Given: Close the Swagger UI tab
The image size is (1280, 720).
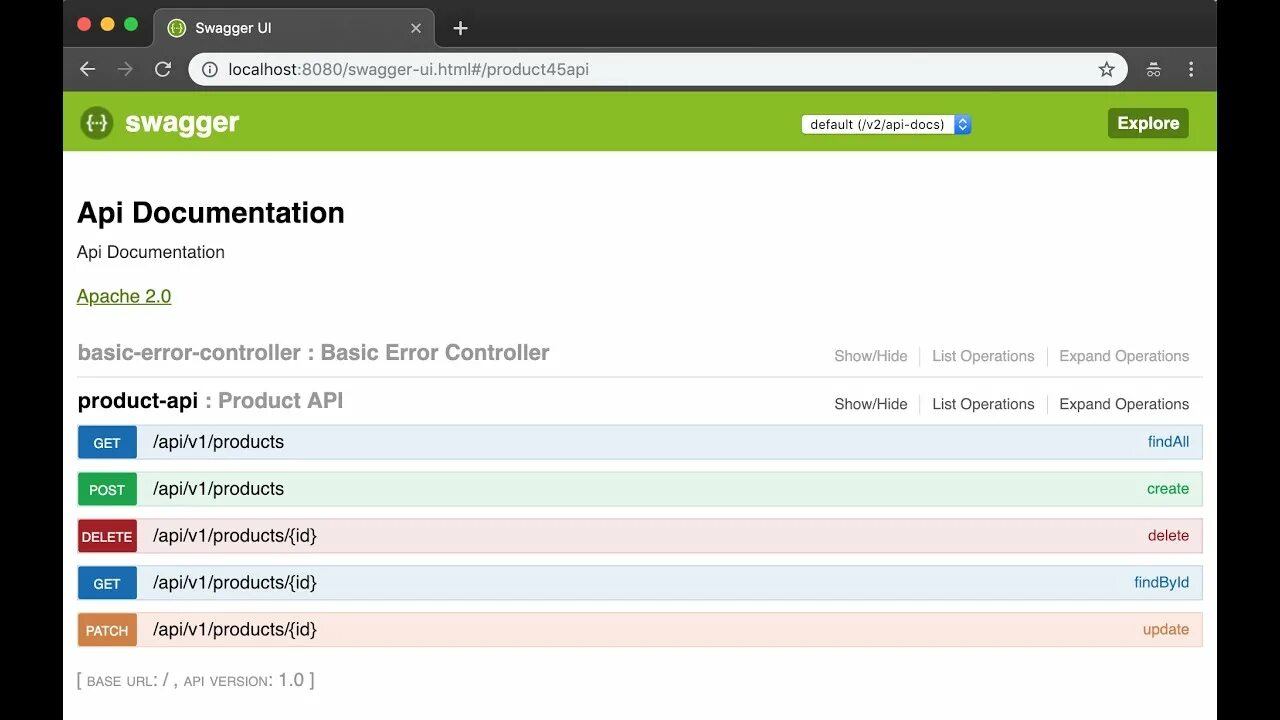Looking at the screenshot, I should tap(416, 28).
